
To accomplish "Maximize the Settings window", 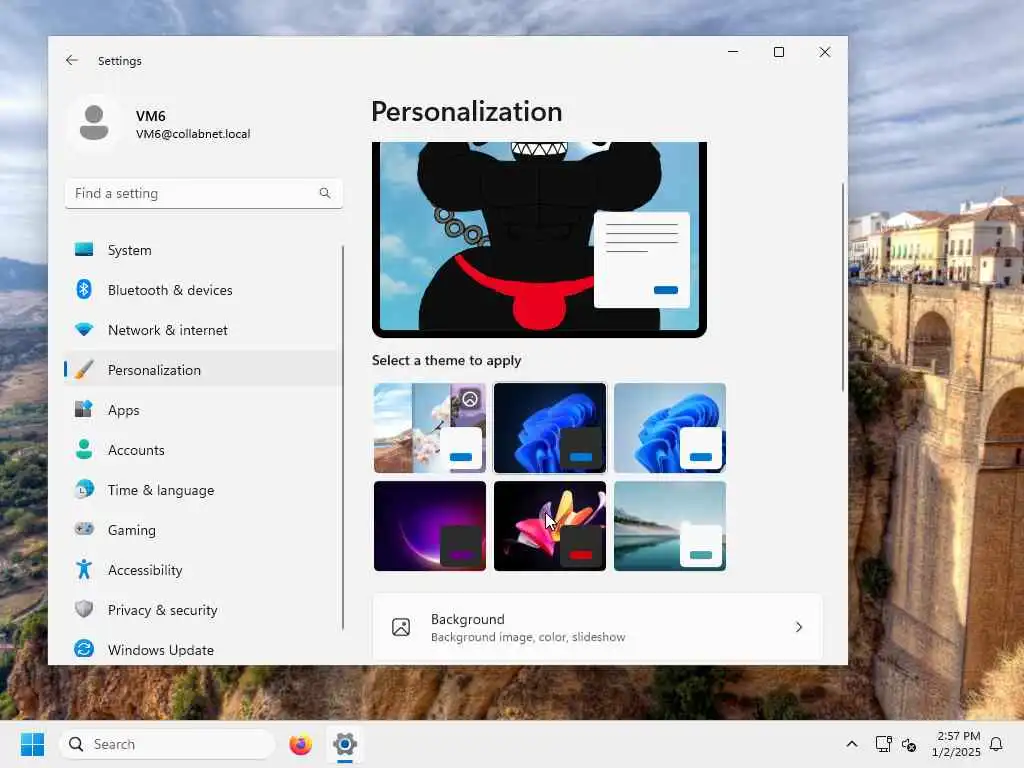I will 778,52.
